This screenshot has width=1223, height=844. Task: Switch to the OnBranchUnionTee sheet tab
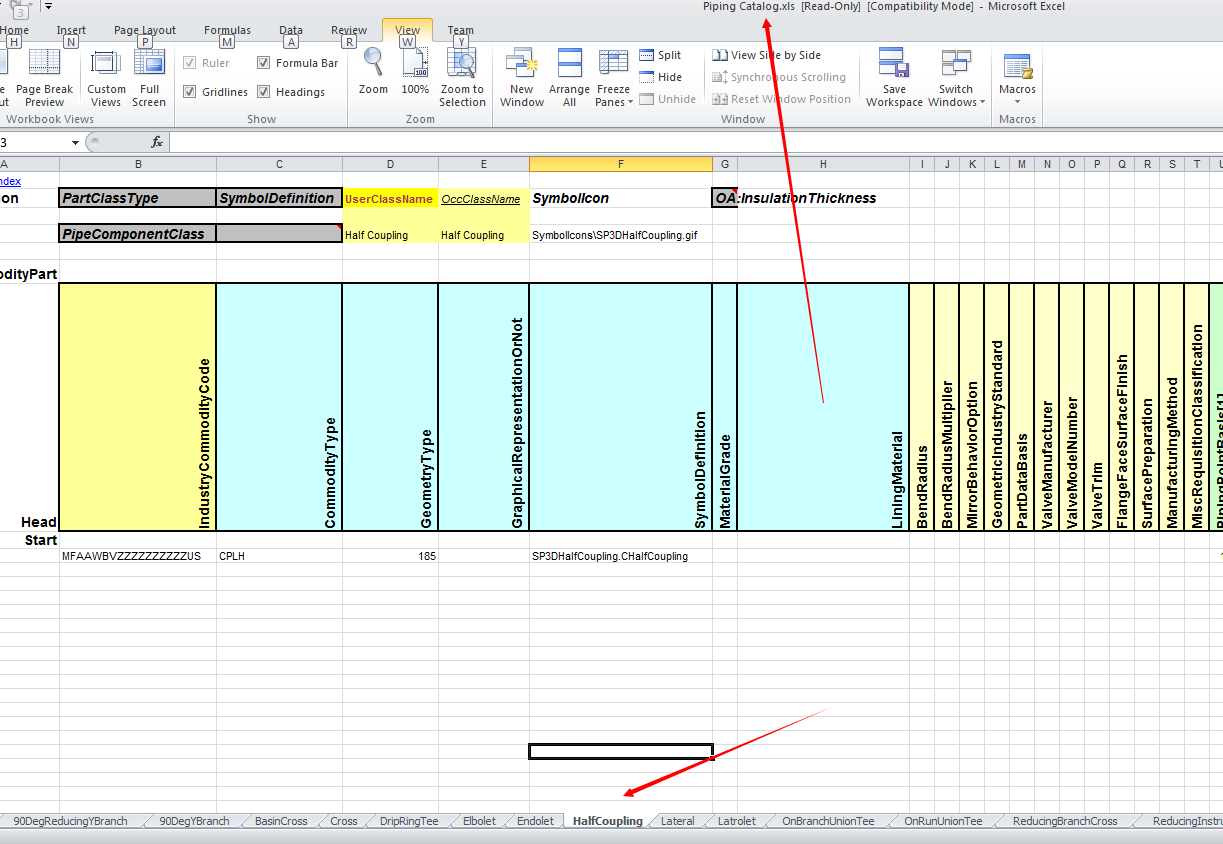click(828, 821)
